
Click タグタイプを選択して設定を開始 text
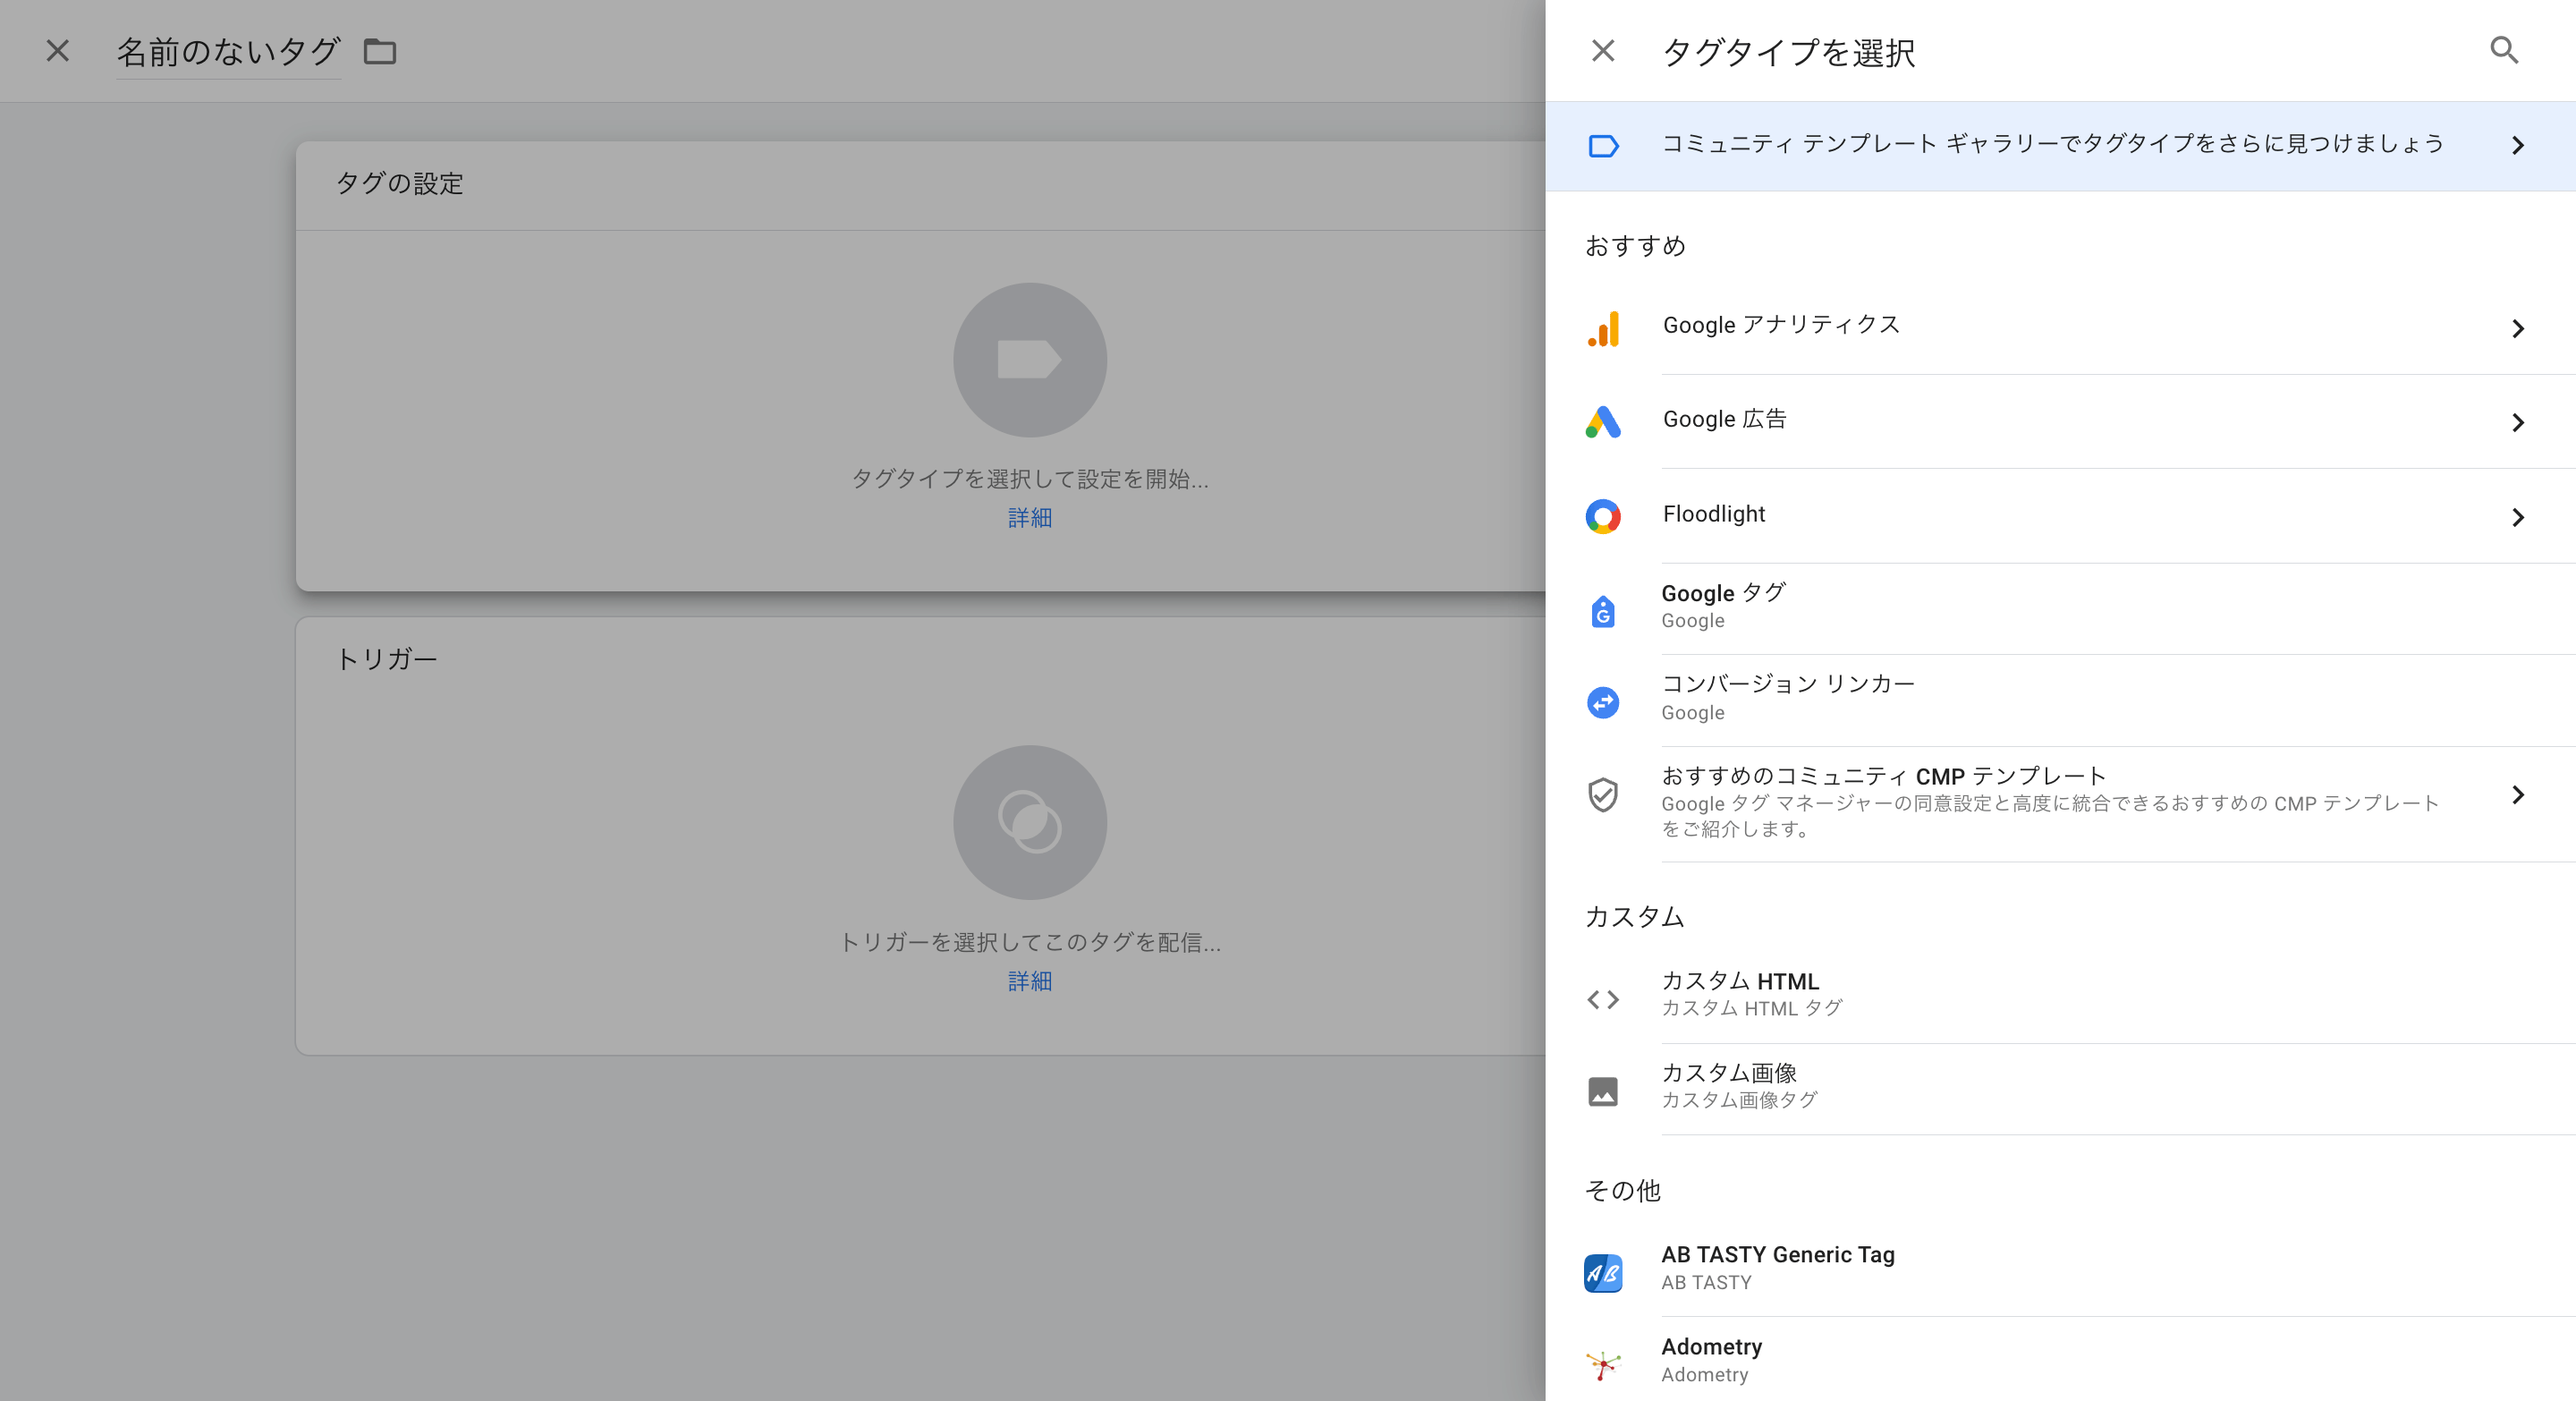click(x=1030, y=479)
